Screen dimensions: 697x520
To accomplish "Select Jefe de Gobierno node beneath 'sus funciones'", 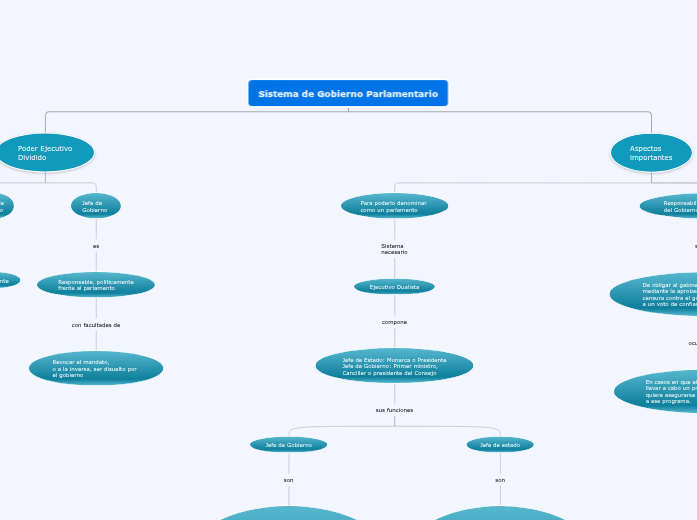I will point(288,444).
